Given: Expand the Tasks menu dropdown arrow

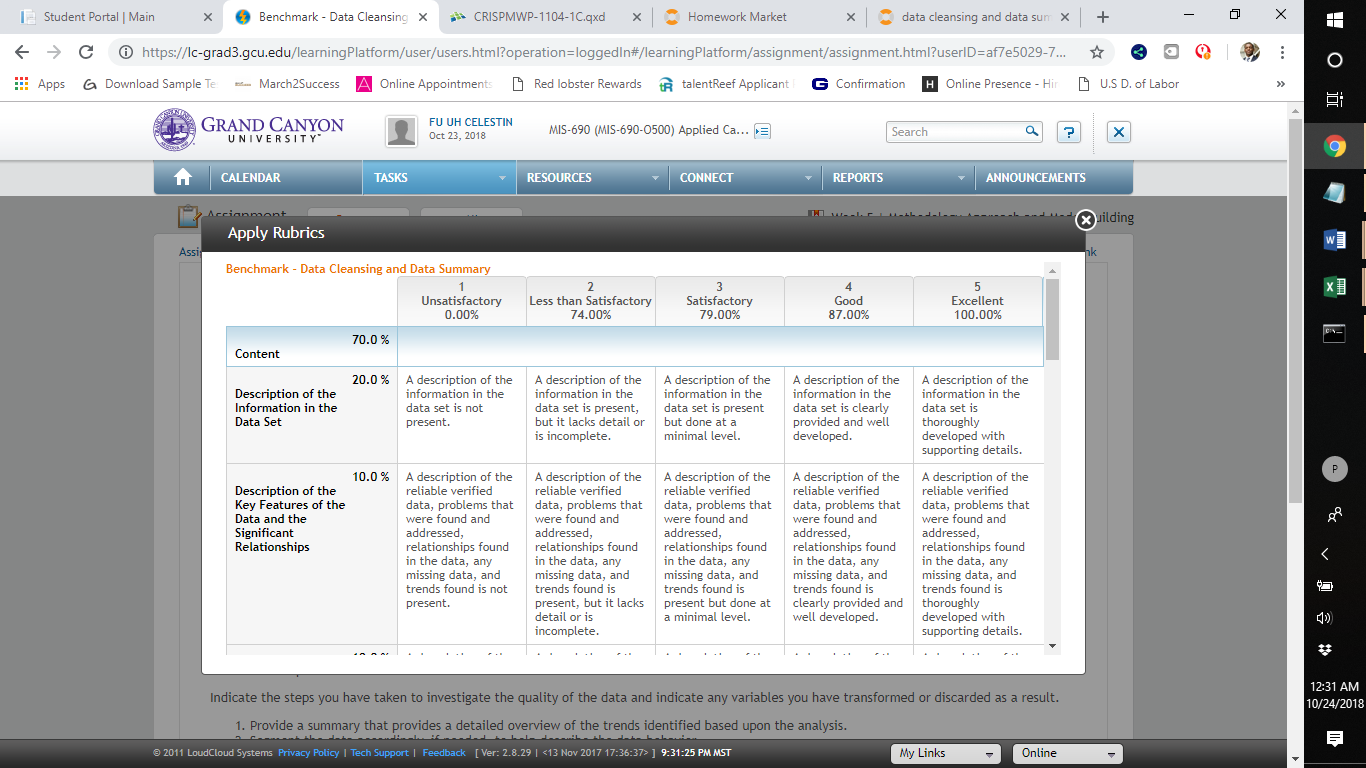Looking at the screenshot, I should click(502, 178).
